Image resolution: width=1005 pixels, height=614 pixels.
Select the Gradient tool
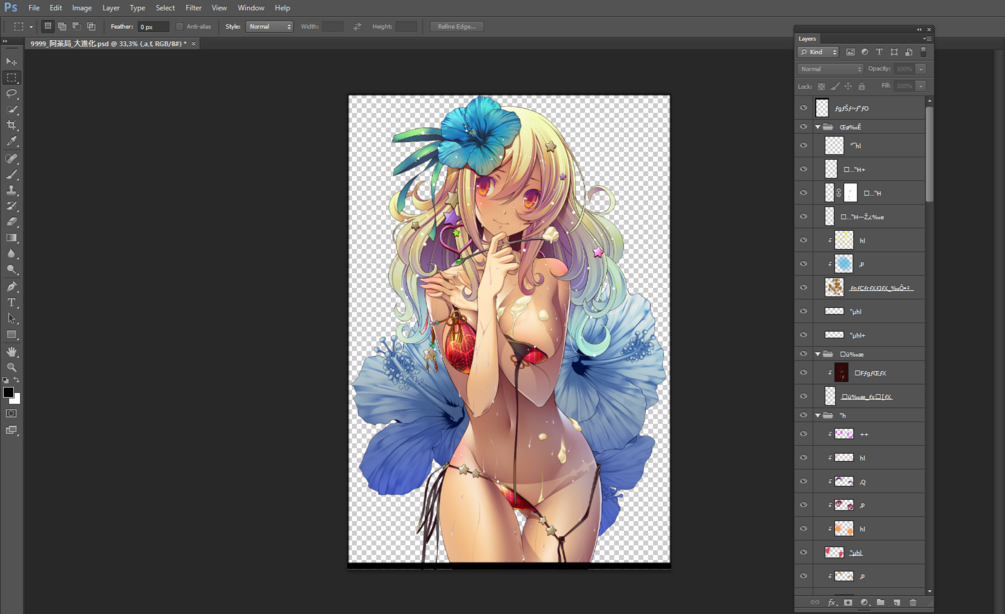coord(12,238)
